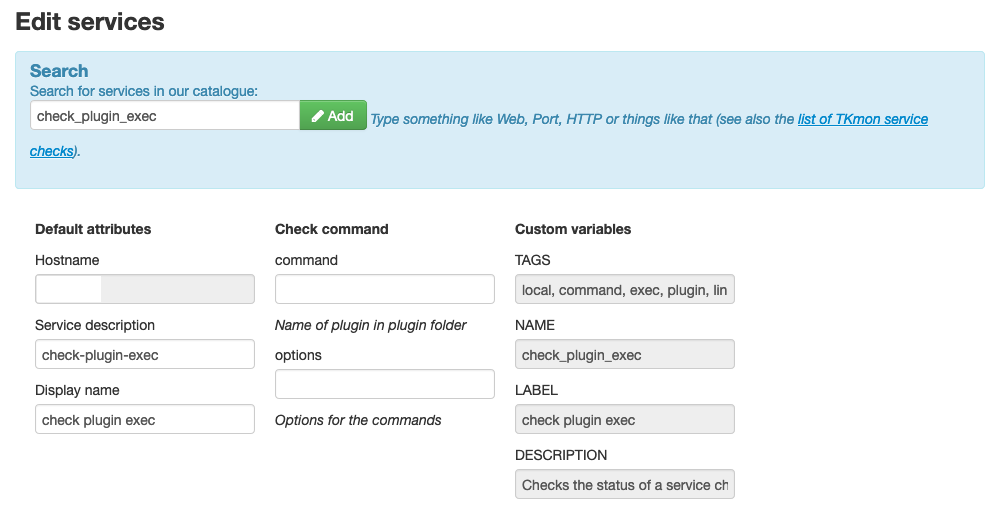The width and height of the screenshot is (1000, 527).
Task: Click 'Name of plugin in plugin folder' hint
Action: 371,325
